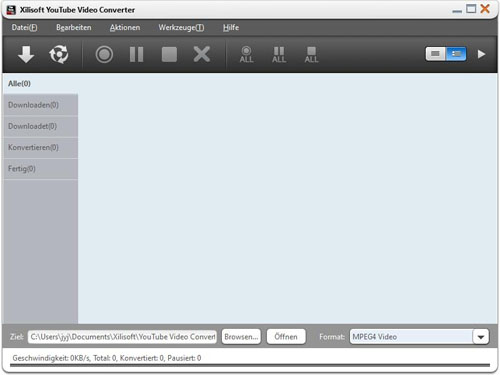
Task: Click the start record-circle icon
Action: click(x=104, y=54)
